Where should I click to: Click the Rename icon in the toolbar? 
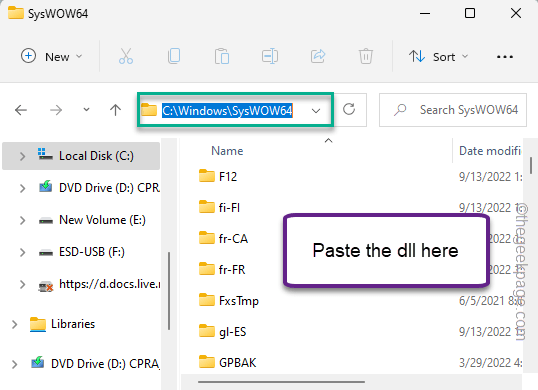[270, 56]
